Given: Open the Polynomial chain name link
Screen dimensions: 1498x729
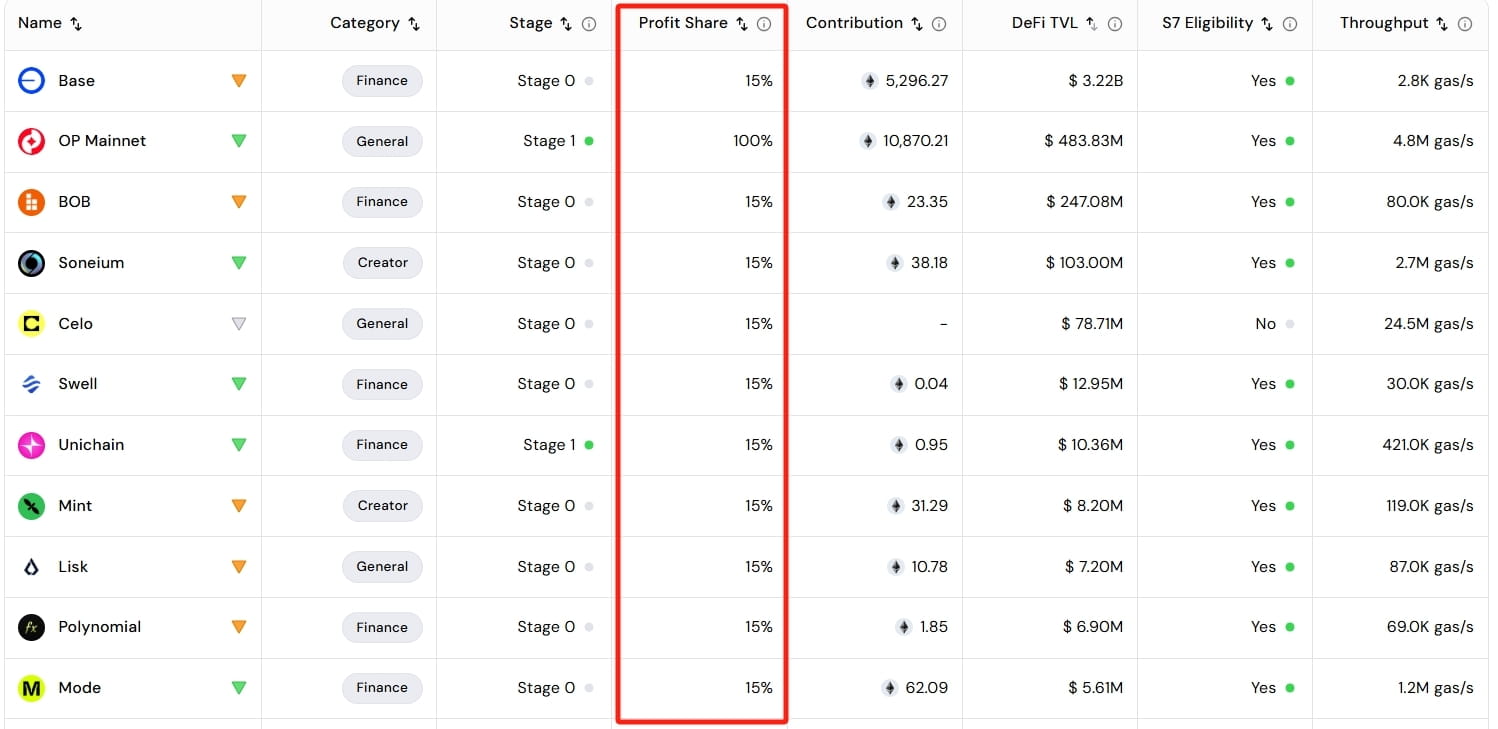Looking at the screenshot, I should click(99, 627).
